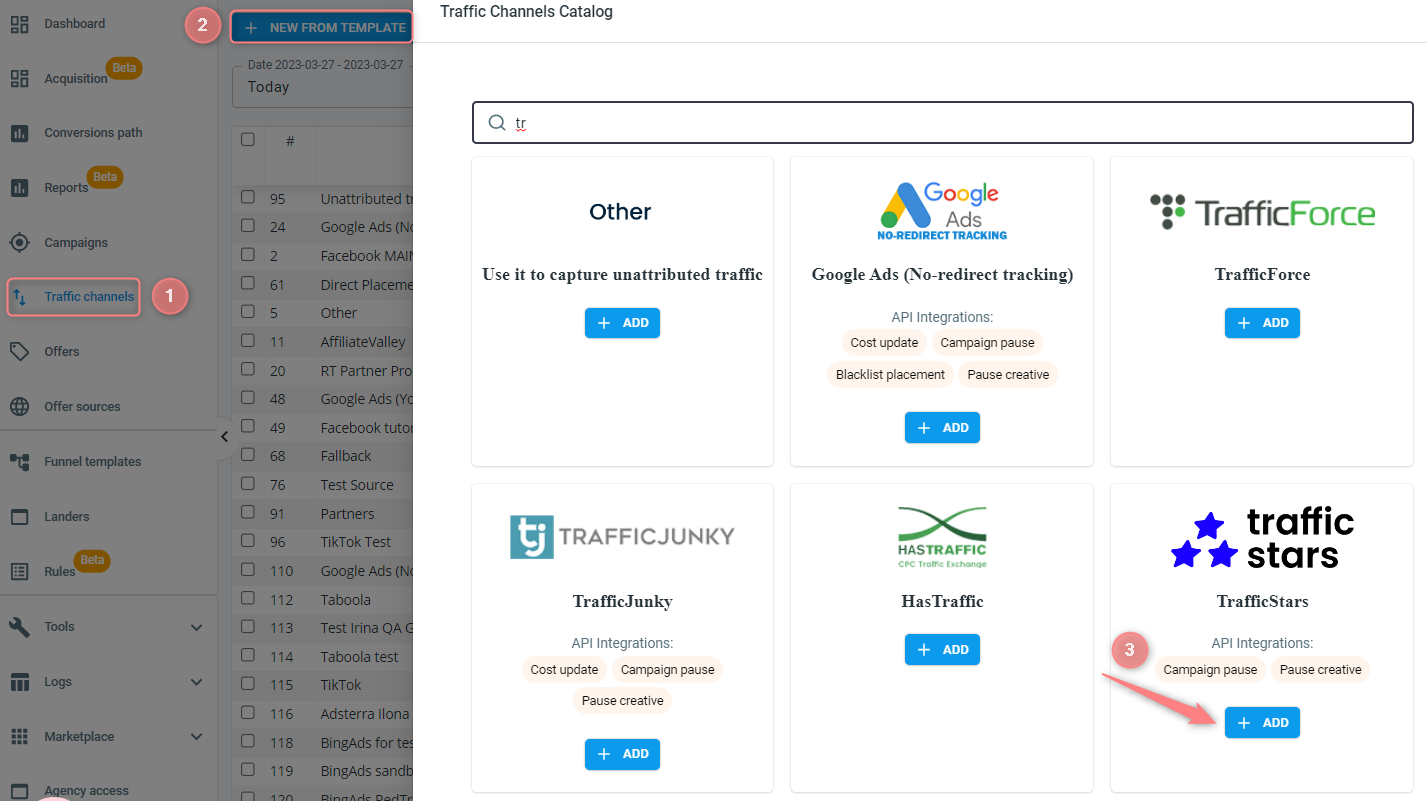The height and width of the screenshot is (801, 1427).
Task: Click the Fallback row text
Action: coord(346,456)
